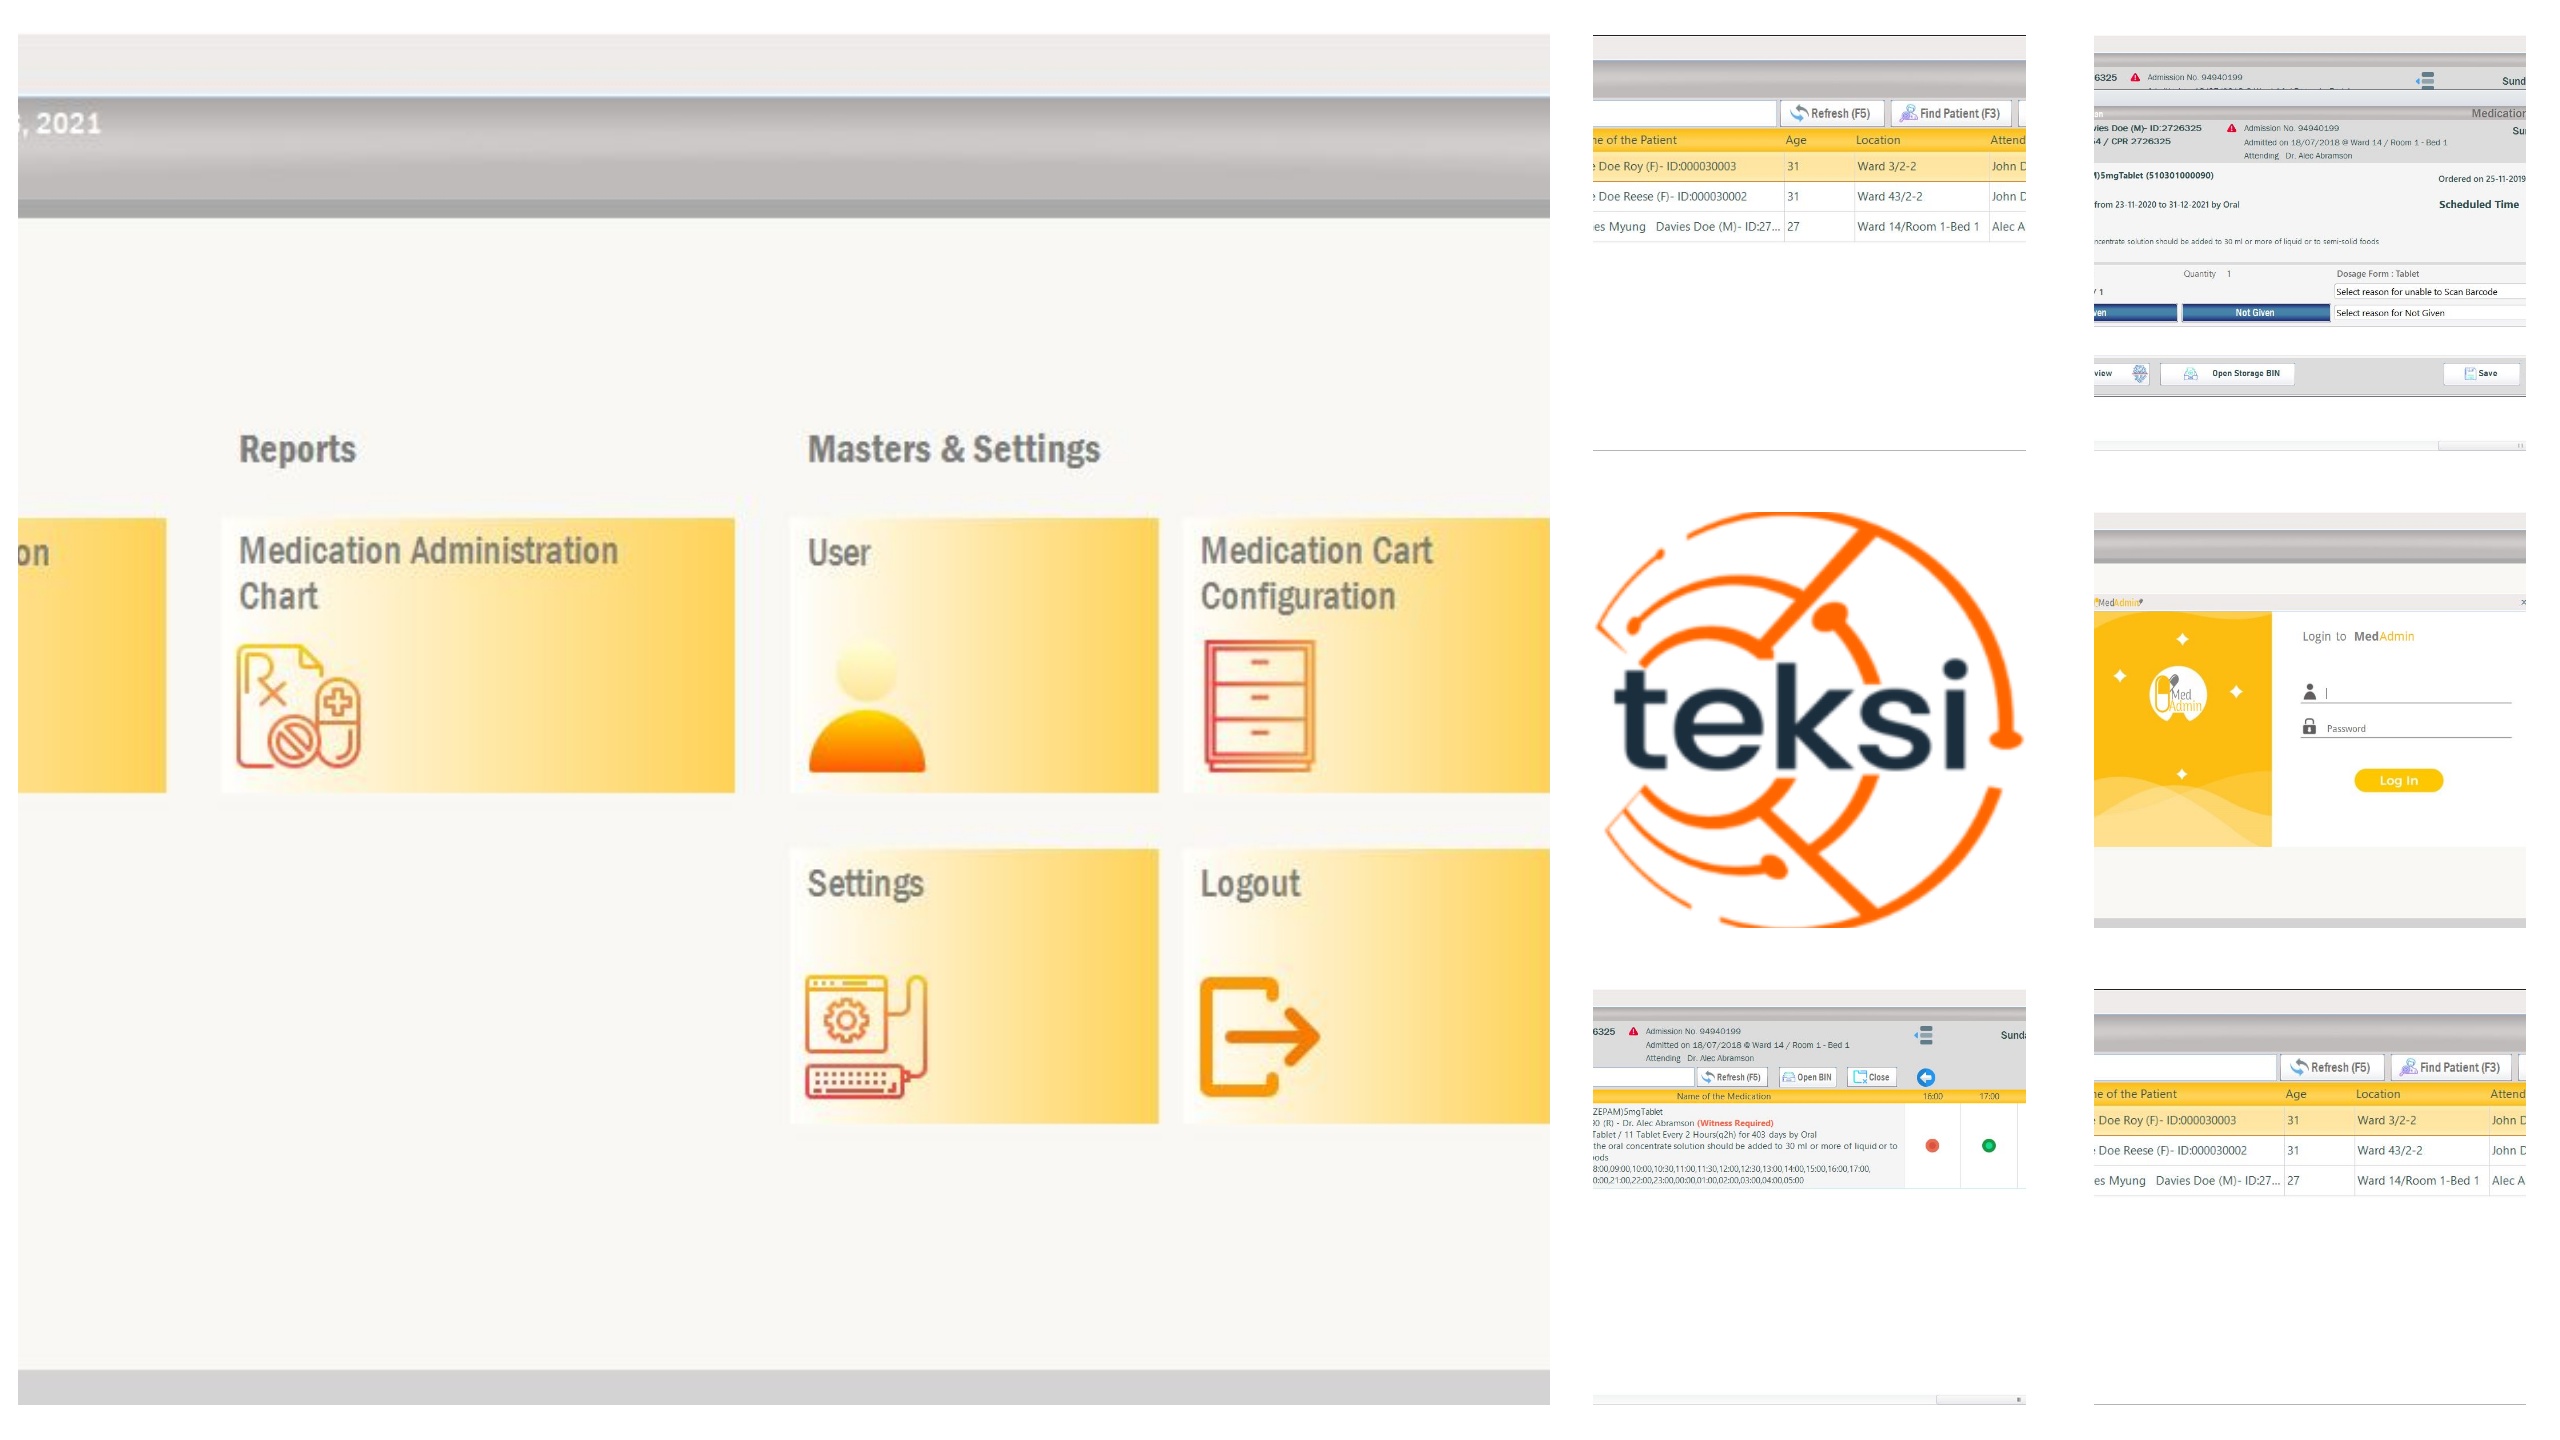2560x1440 pixels.
Task: Click the yellow Log In button
Action: coord(2398,781)
